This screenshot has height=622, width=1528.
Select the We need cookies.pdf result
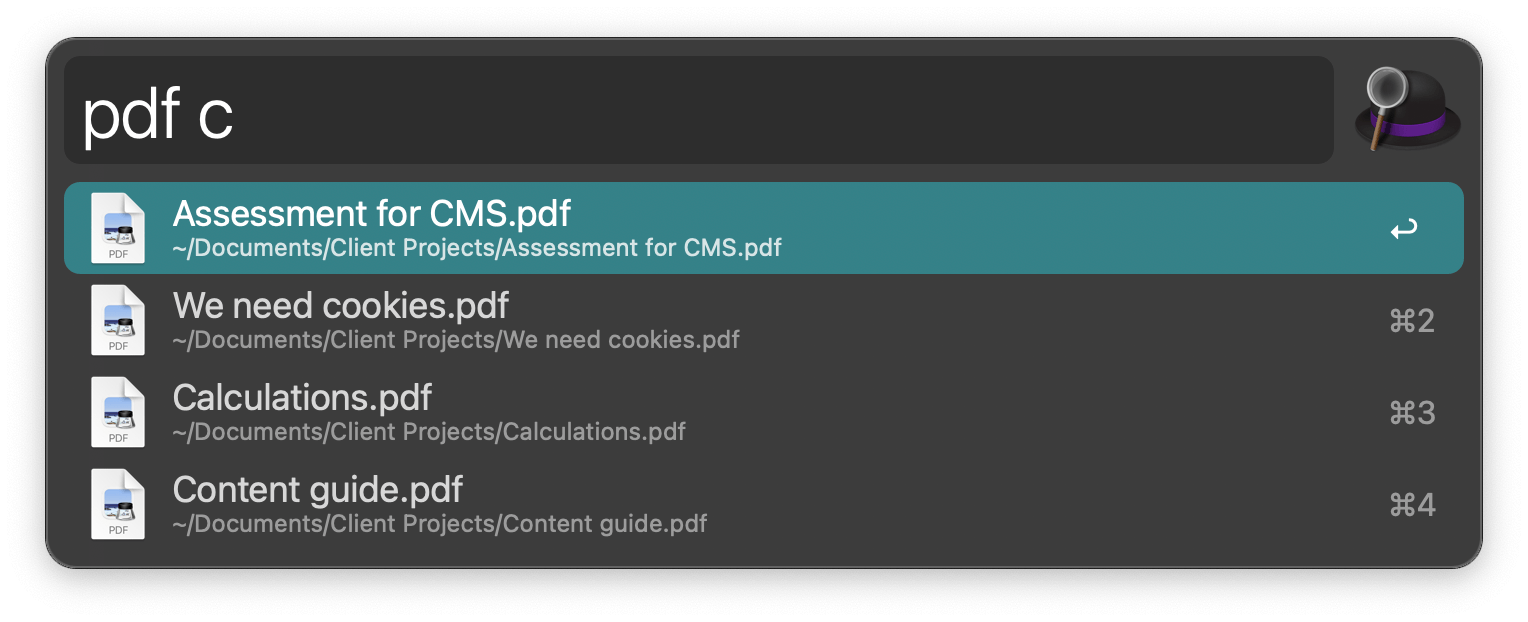click(x=340, y=306)
